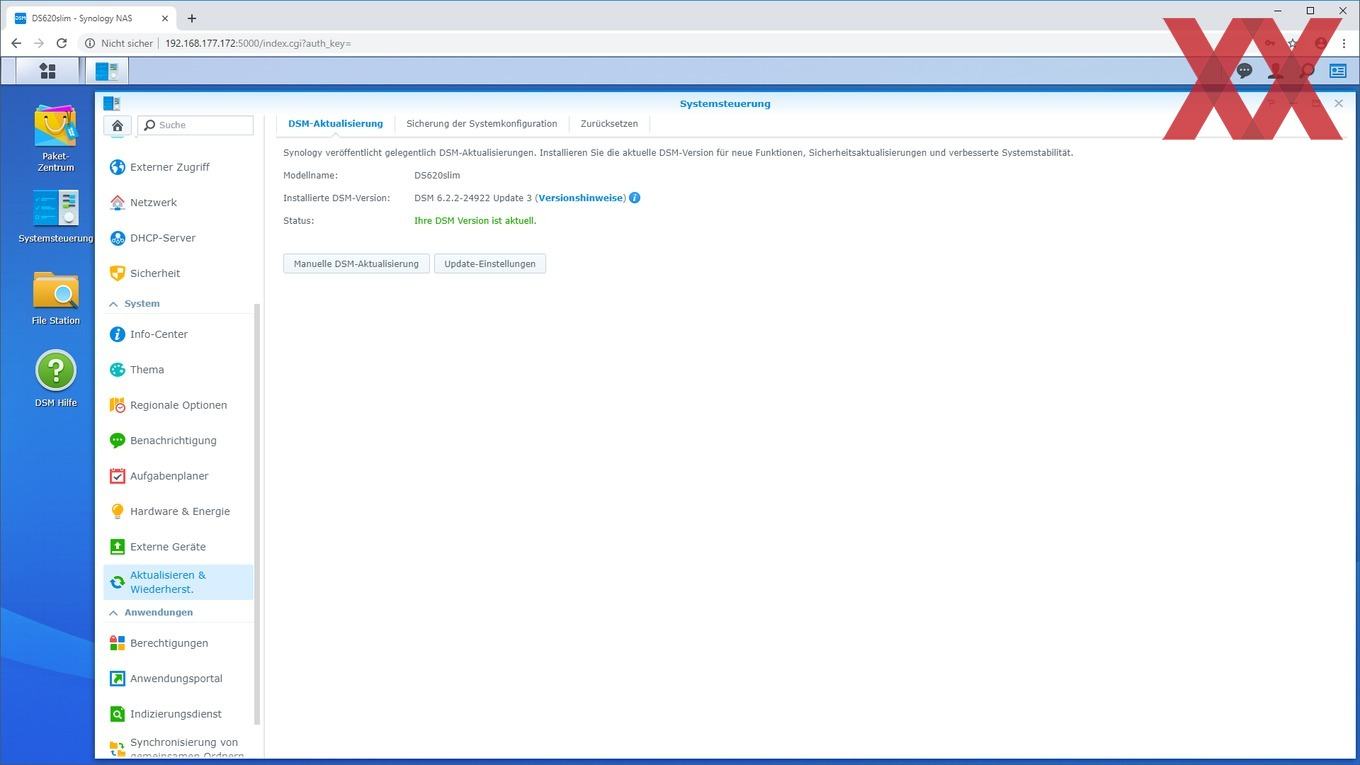
Task: Open Indizierungsdienst settings
Action: [178, 714]
